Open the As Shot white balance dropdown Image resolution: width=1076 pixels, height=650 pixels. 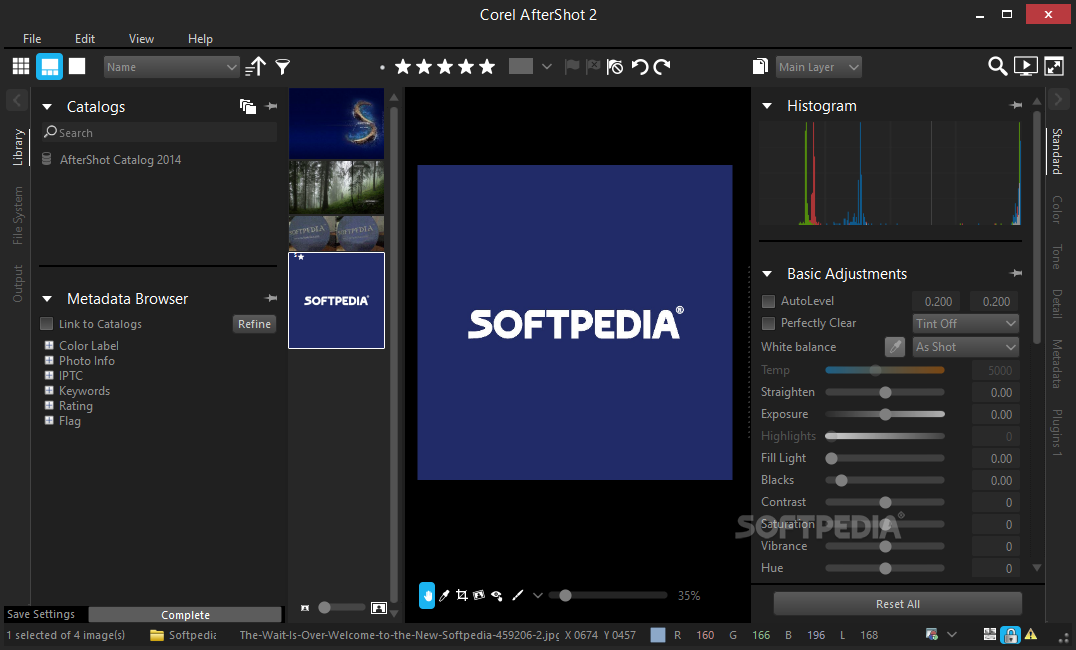(966, 347)
